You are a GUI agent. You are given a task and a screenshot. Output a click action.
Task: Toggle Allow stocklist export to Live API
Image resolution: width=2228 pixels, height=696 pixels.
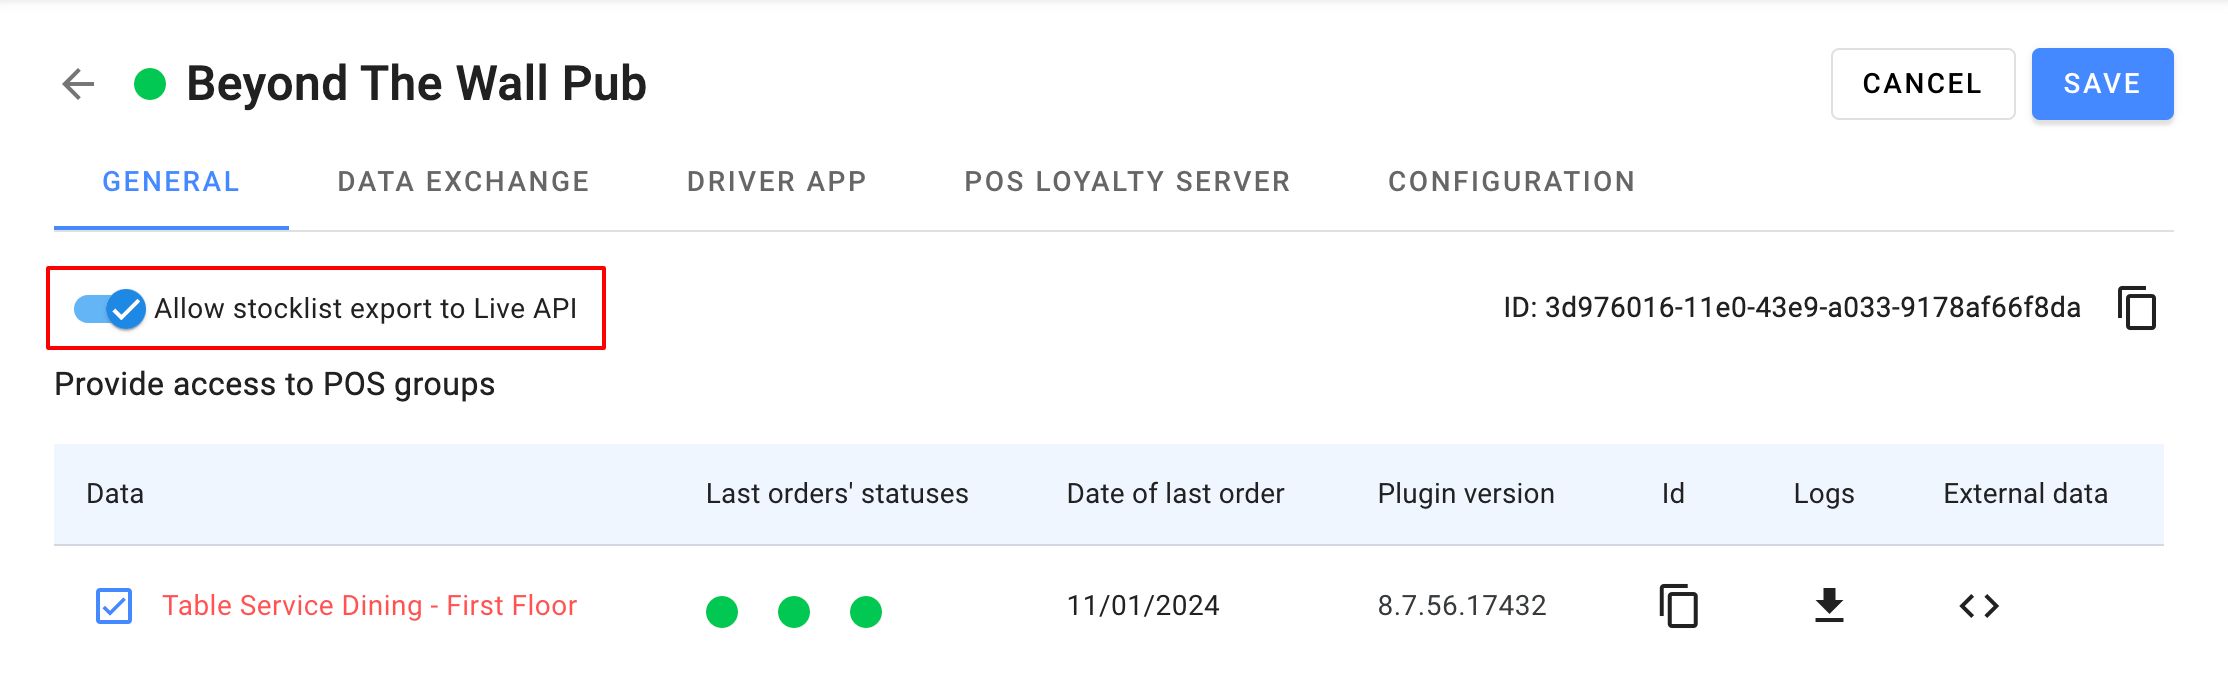click(110, 309)
